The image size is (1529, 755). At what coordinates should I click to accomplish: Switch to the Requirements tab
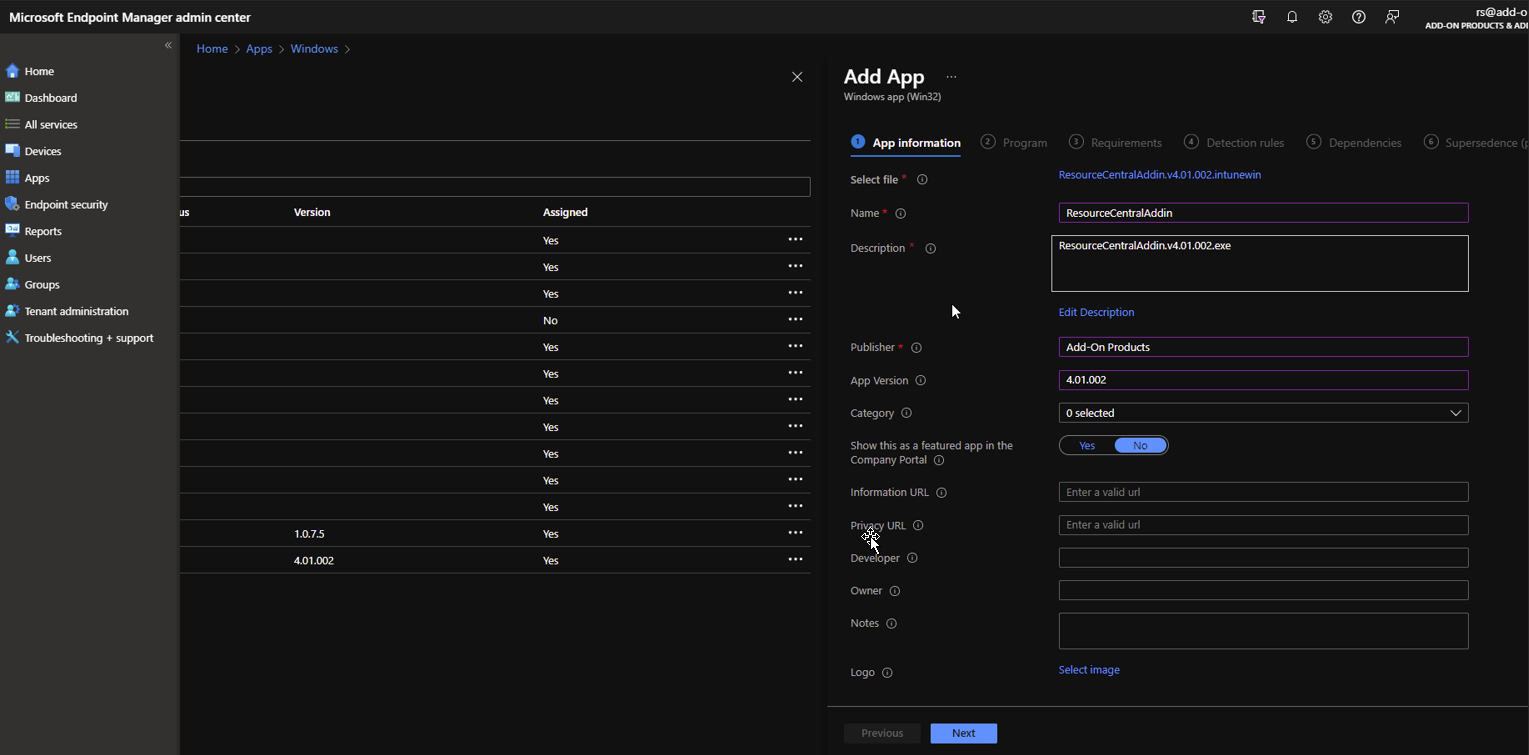click(1115, 143)
